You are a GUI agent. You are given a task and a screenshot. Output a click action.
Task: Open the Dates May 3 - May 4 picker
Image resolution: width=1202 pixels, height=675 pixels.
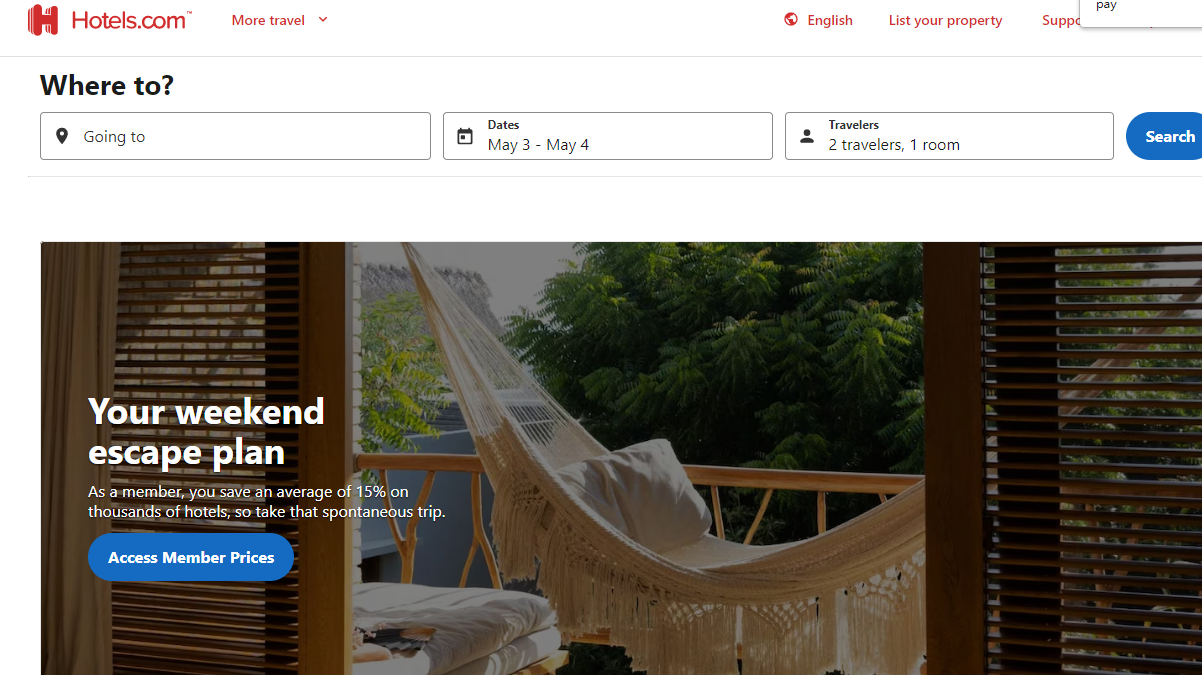point(608,136)
